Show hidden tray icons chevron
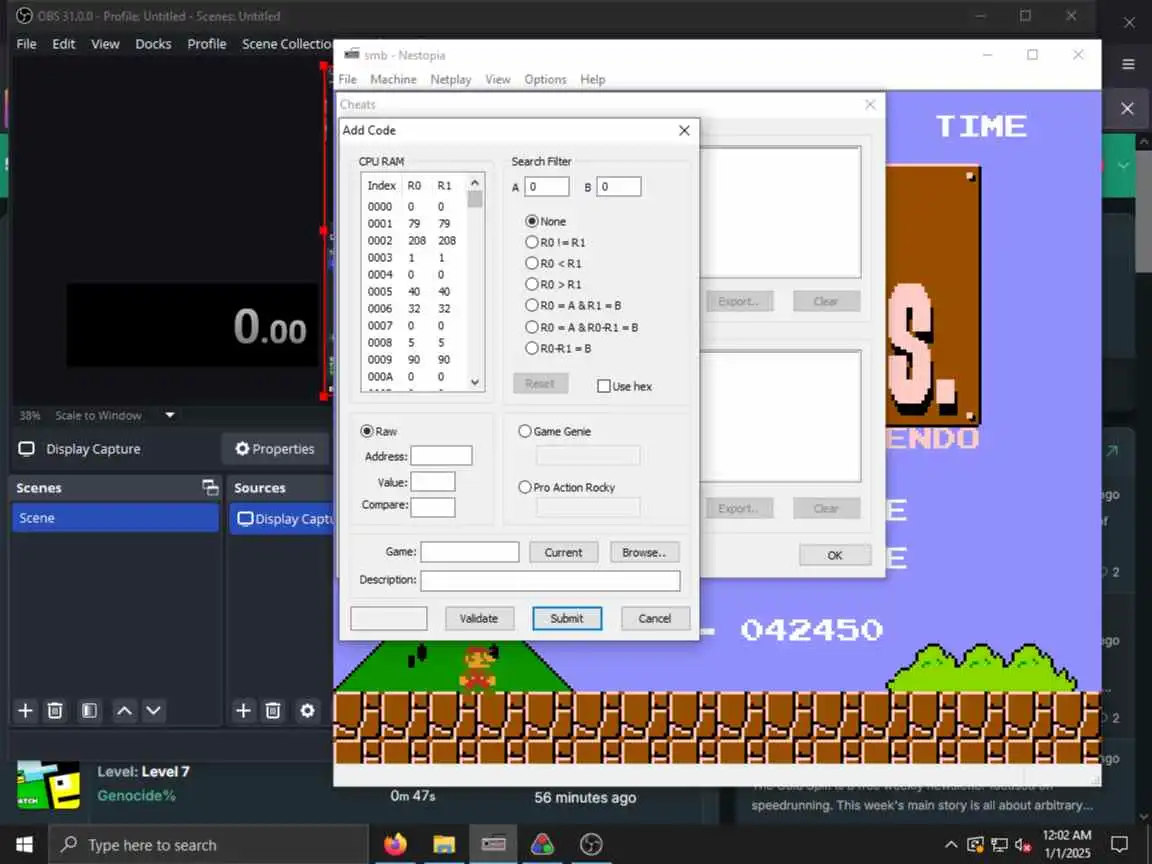1152x864 pixels. (x=951, y=845)
